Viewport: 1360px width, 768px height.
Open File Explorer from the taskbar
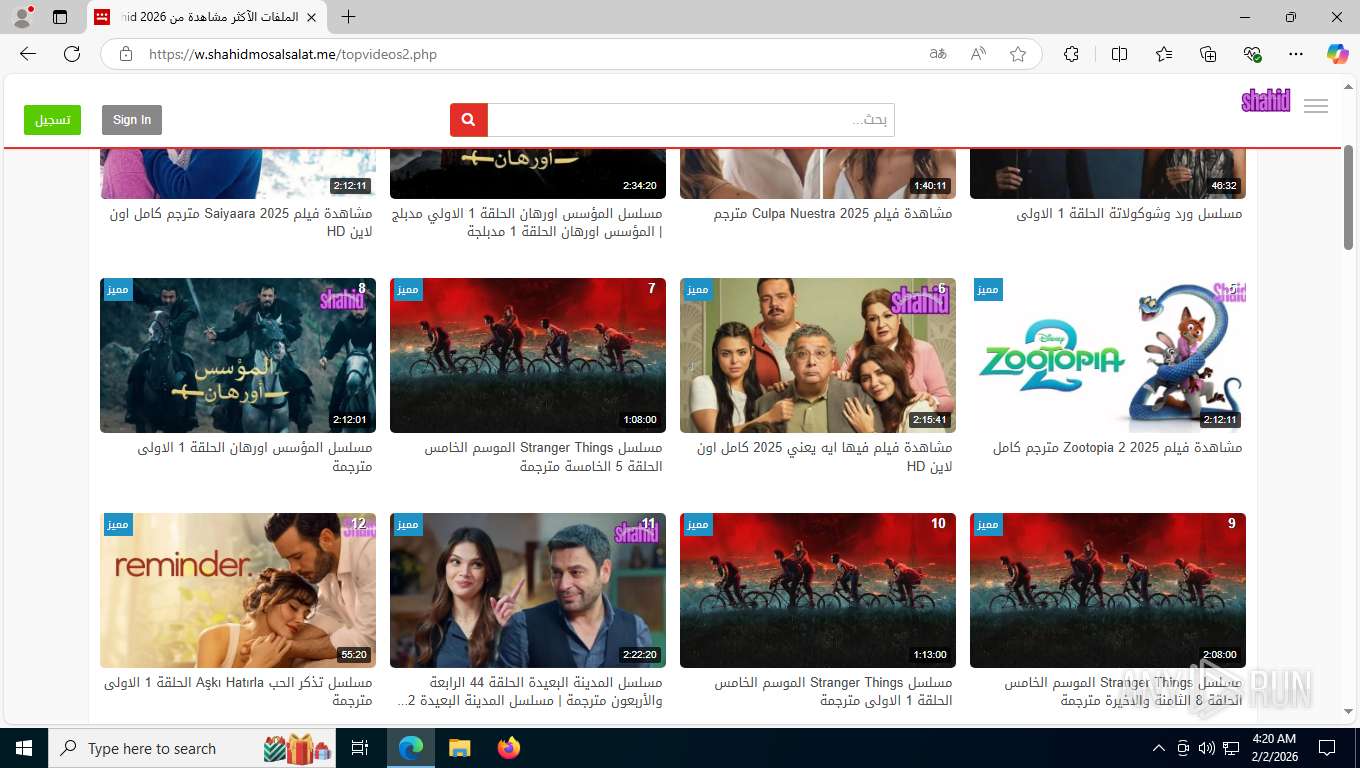click(x=459, y=748)
